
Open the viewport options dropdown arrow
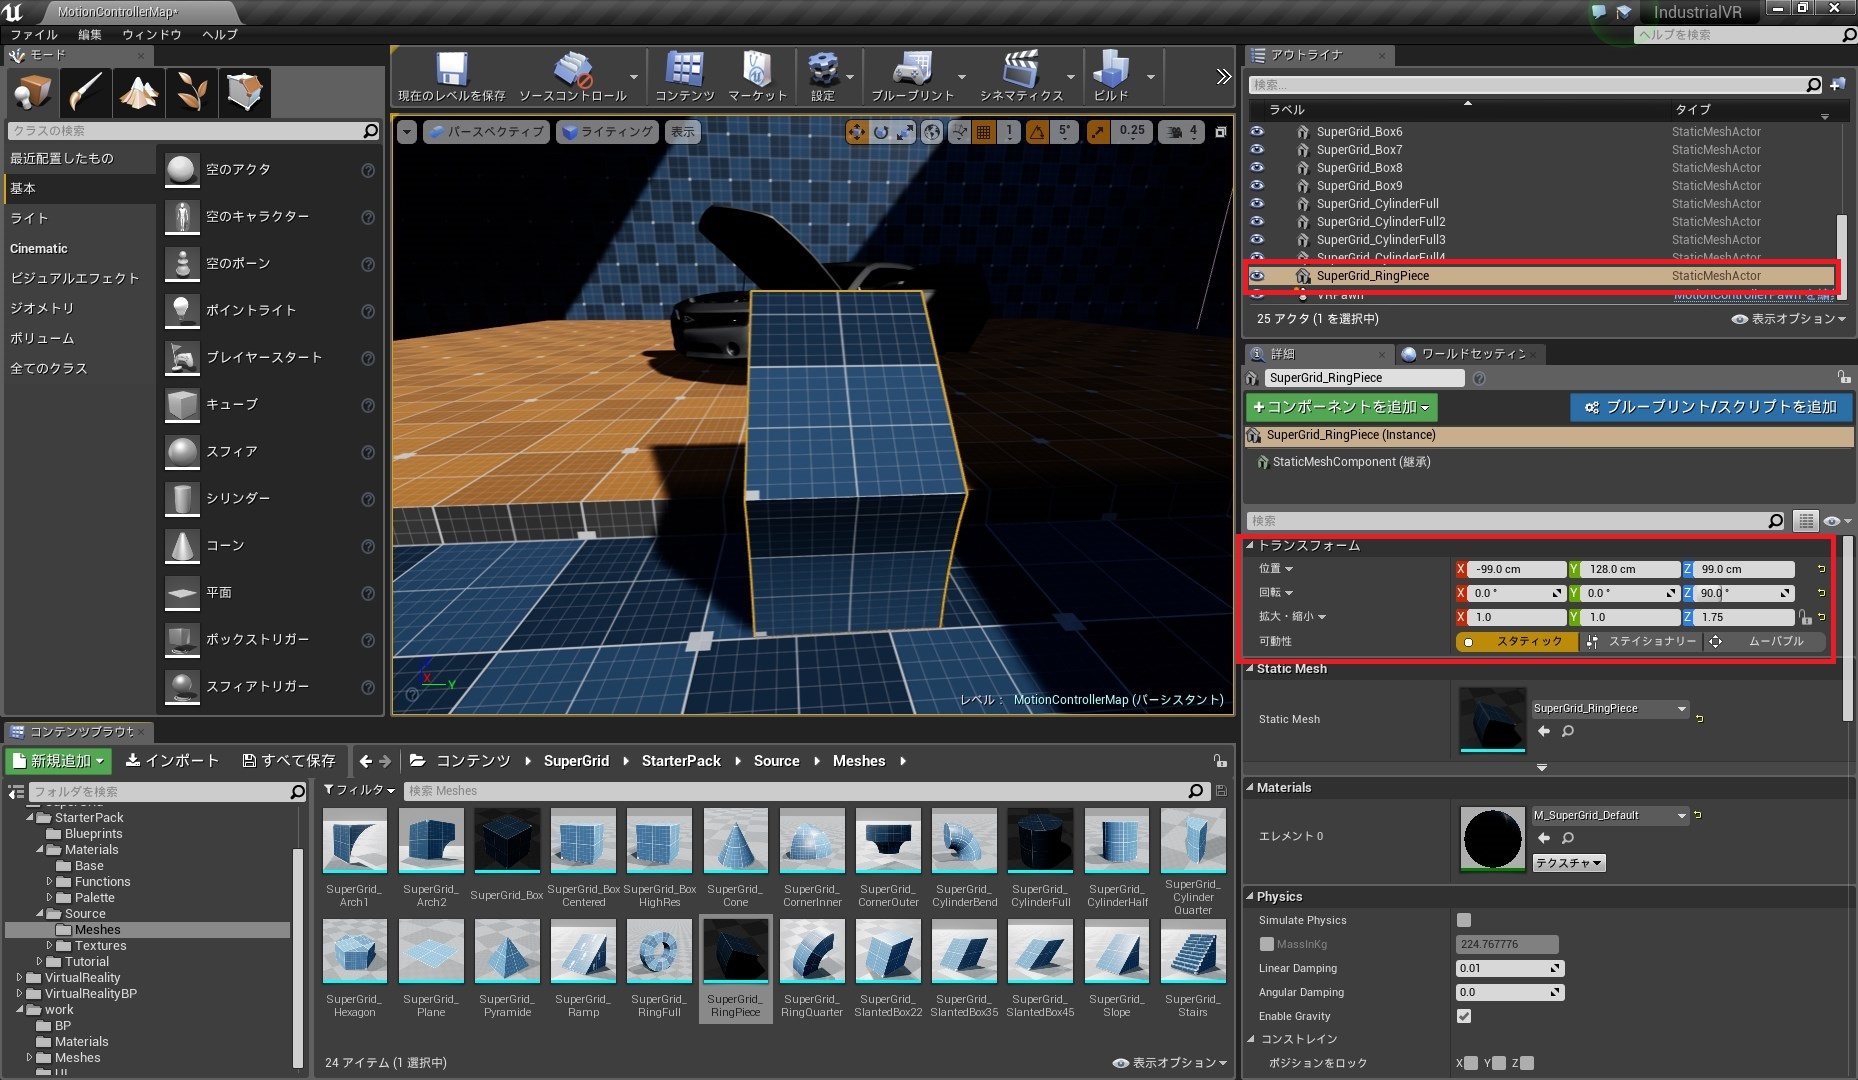pyautogui.click(x=406, y=132)
